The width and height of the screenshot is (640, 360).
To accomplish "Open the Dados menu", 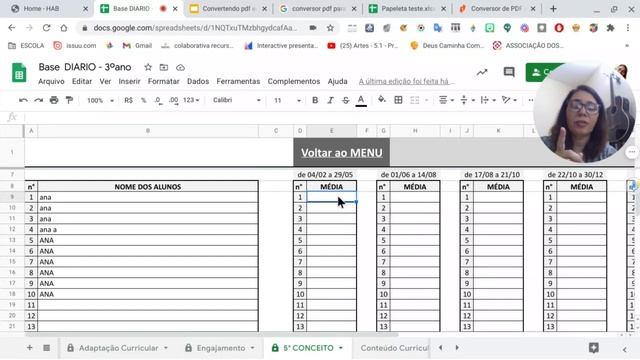I will pos(198,81).
